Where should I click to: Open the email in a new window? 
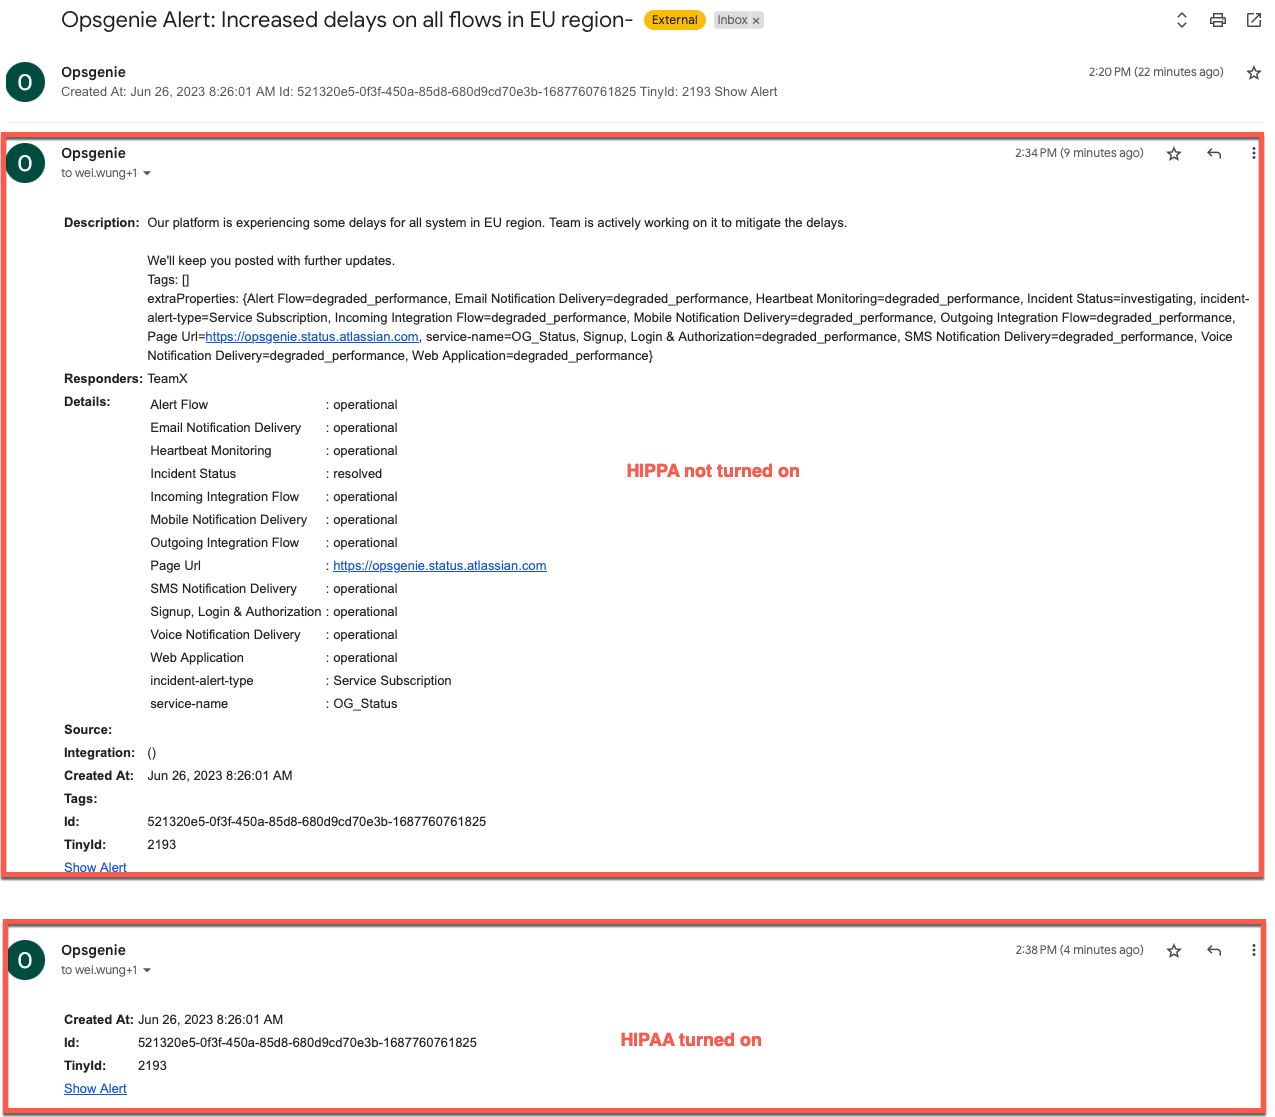(1253, 19)
